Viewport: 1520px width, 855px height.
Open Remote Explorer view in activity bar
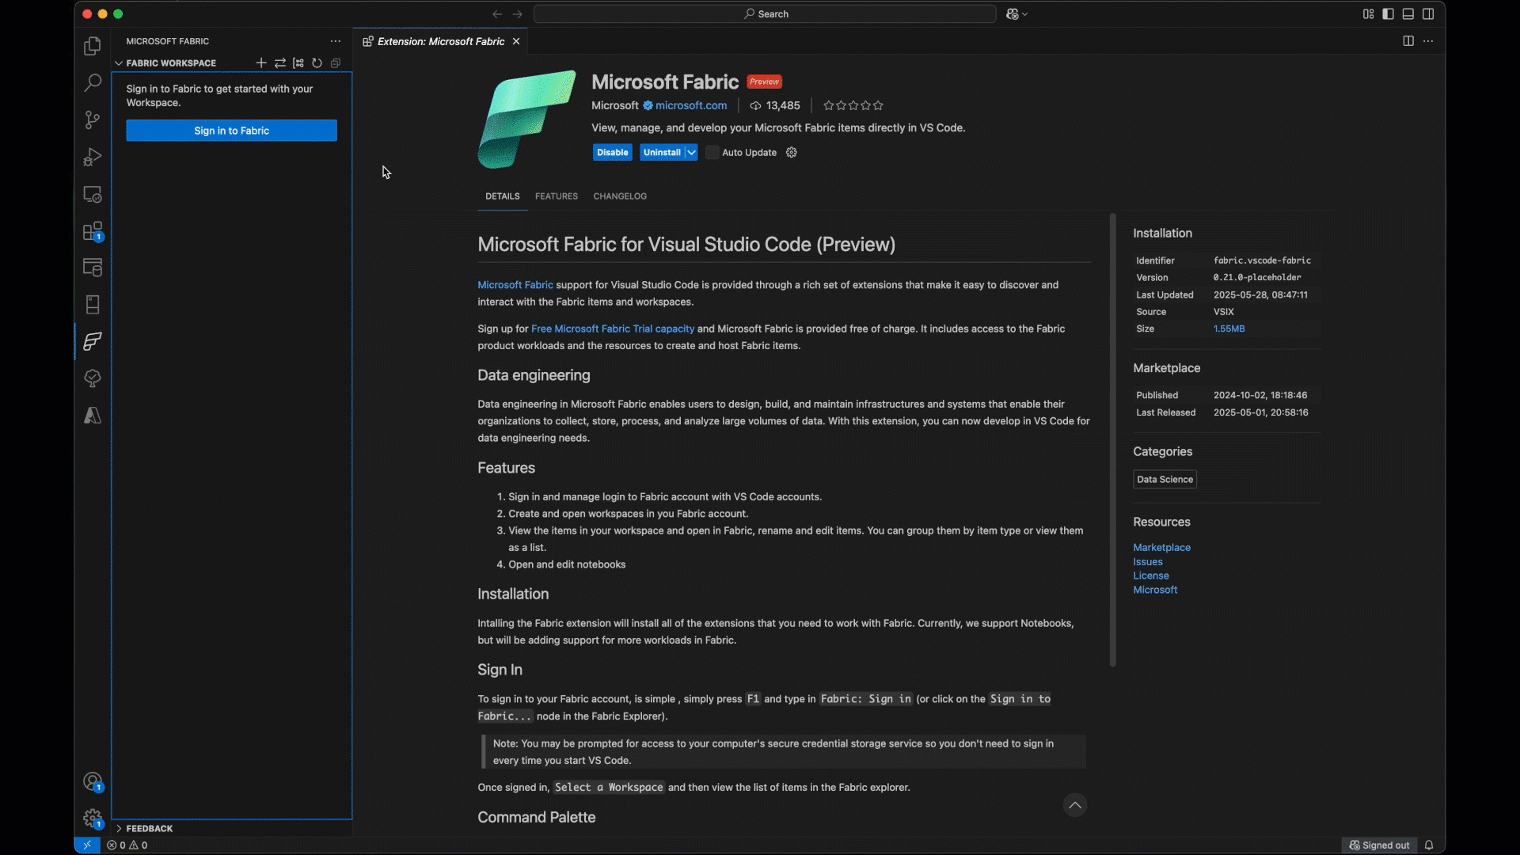point(92,194)
